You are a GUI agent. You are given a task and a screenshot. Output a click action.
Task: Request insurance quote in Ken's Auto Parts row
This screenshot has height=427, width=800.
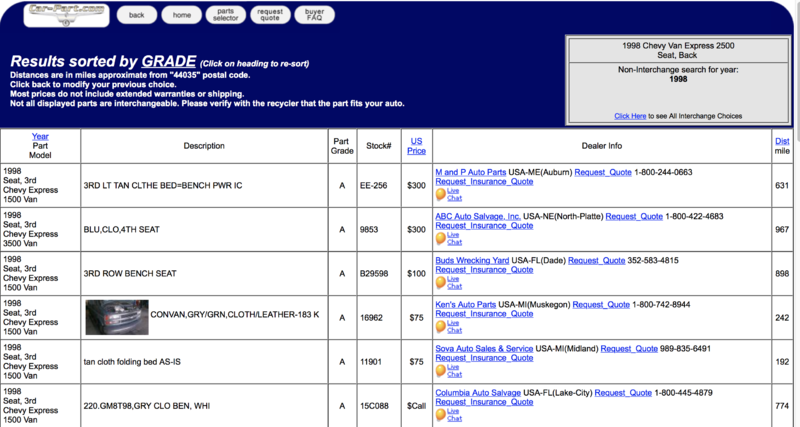click(484, 314)
